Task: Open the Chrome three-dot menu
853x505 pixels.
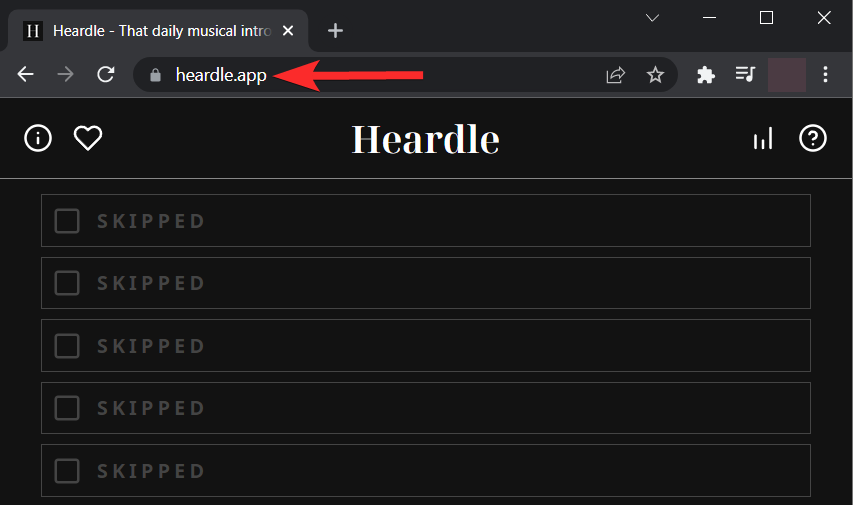Action: pyautogui.click(x=826, y=75)
